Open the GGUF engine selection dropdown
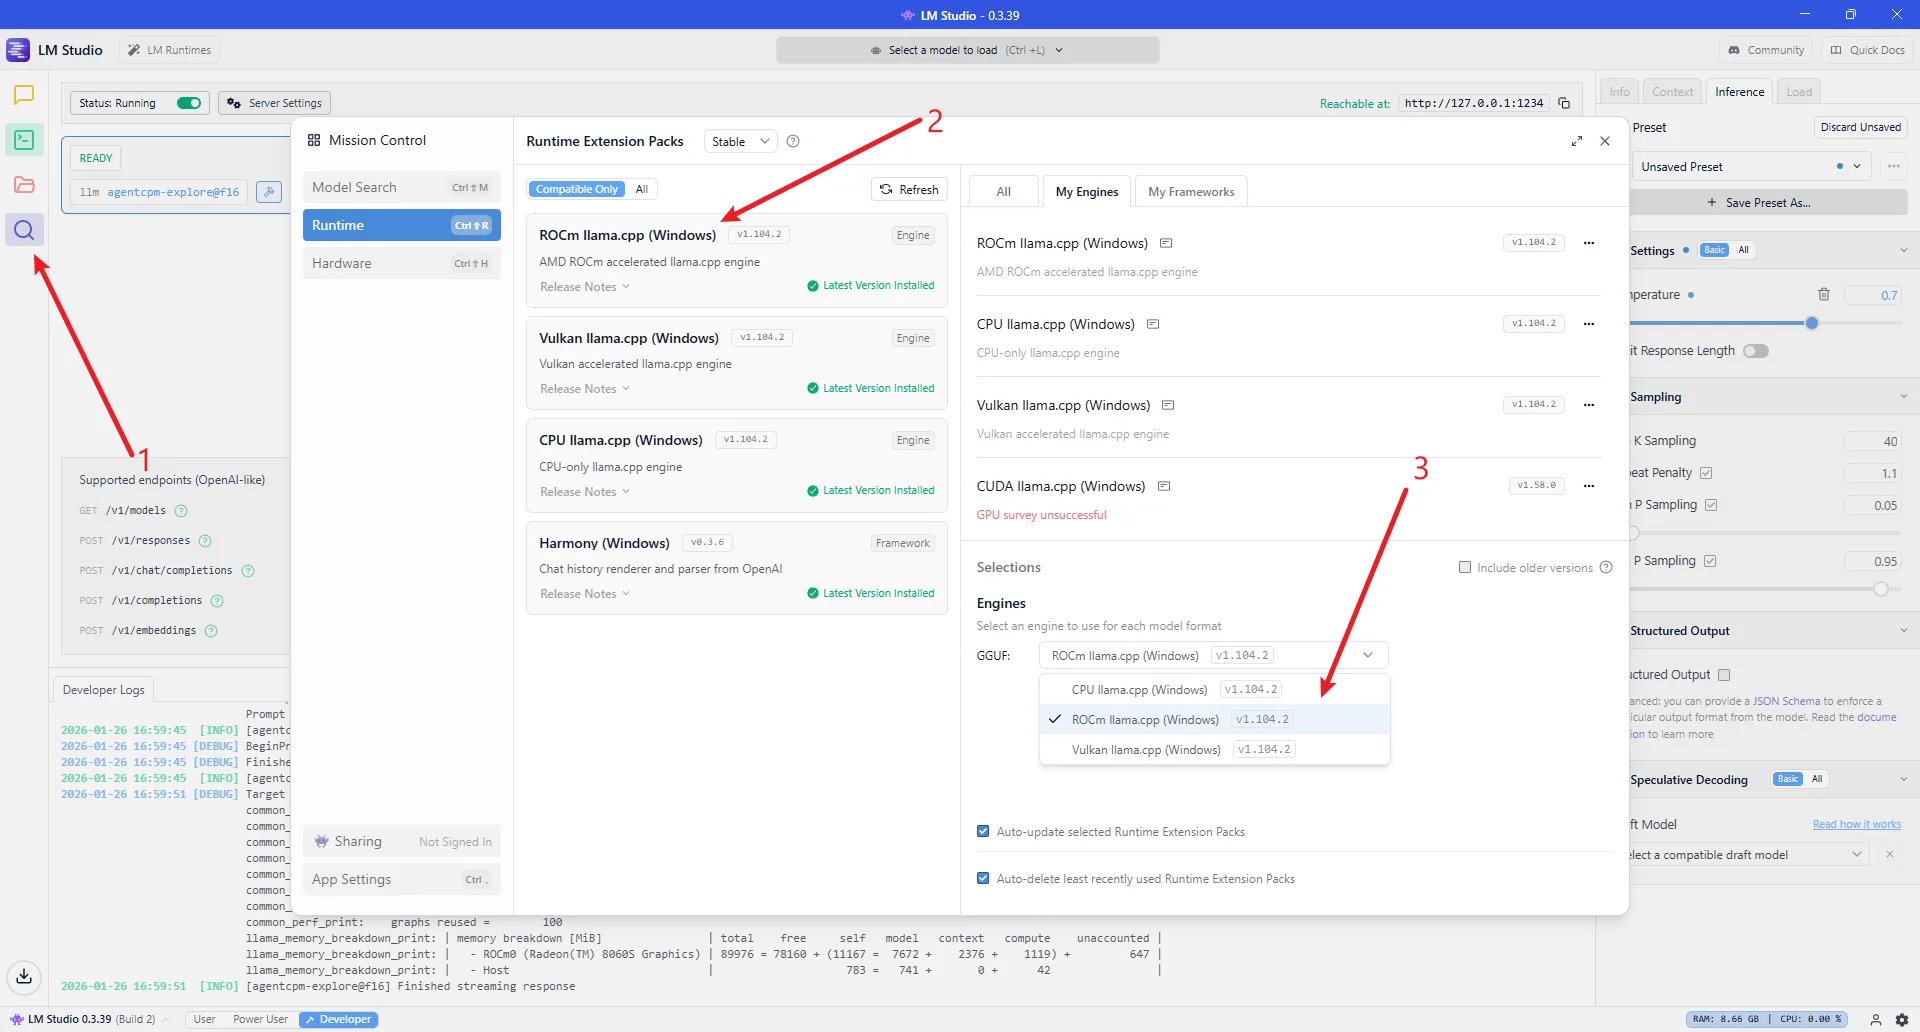This screenshot has width=1920, height=1032. click(1213, 655)
